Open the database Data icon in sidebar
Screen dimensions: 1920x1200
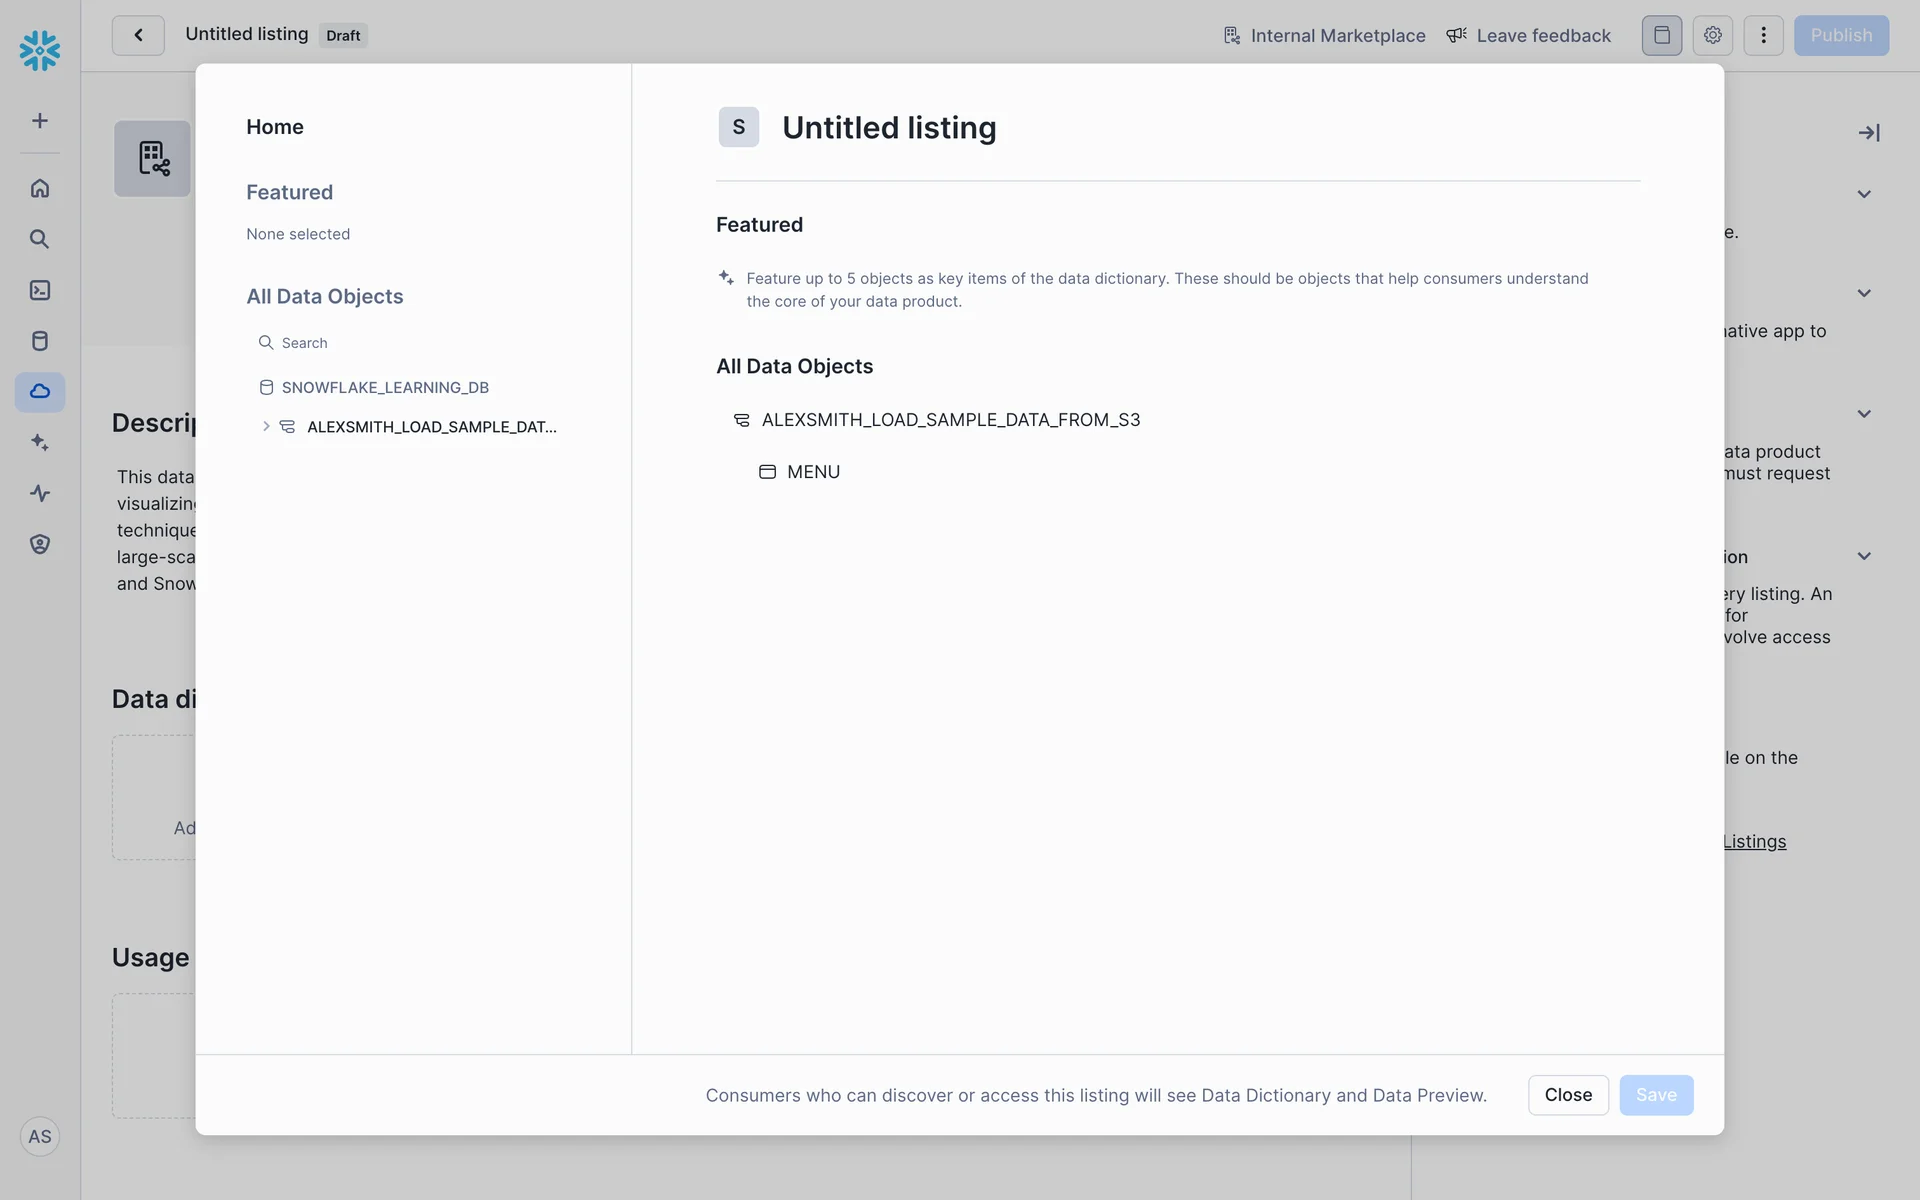point(40,341)
